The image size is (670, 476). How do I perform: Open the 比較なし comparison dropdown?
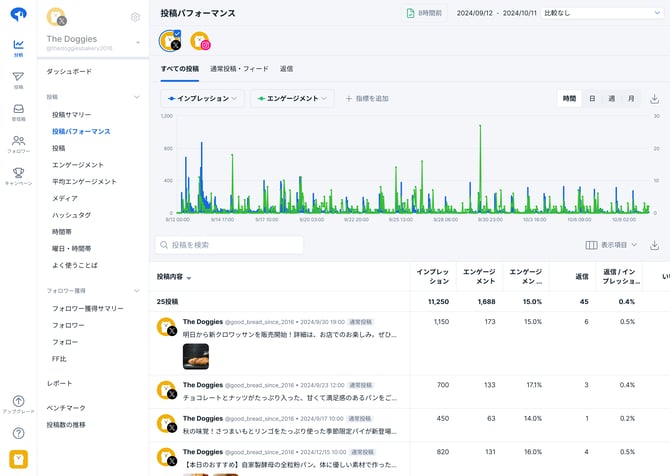coord(596,13)
